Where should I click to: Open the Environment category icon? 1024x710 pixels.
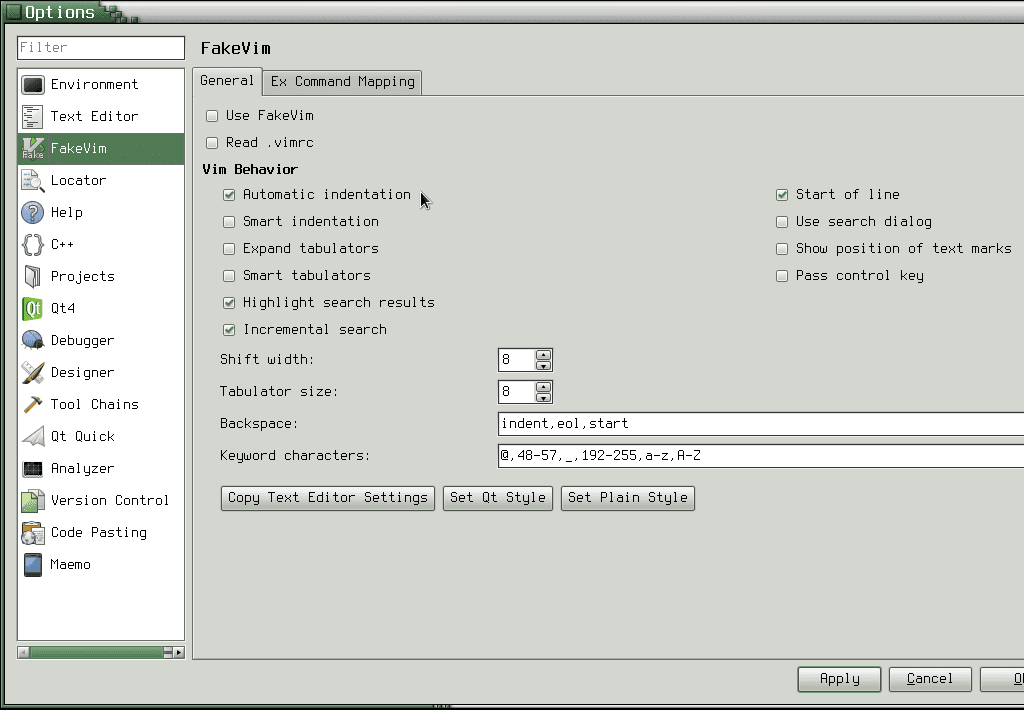point(33,85)
